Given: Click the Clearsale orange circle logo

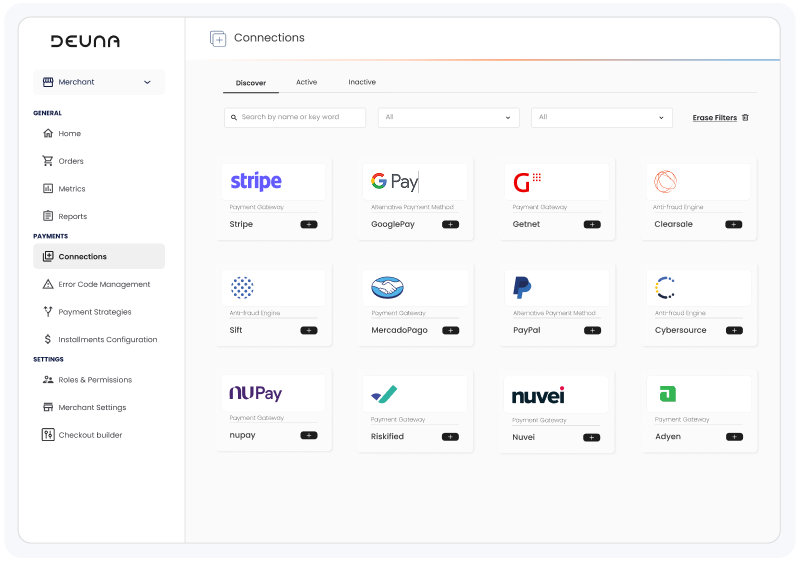Looking at the screenshot, I should tap(665, 181).
